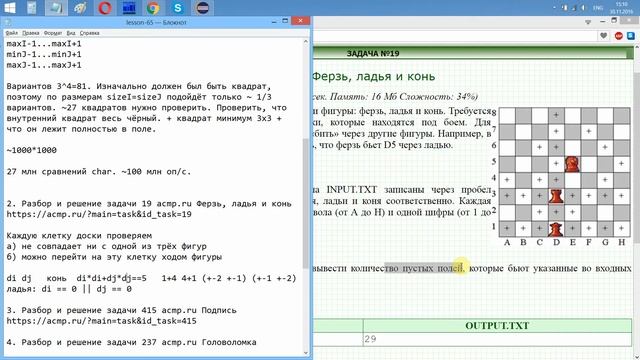The image size is (640, 360).
Task: Click the Notepad window system icon
Action: (7, 22)
